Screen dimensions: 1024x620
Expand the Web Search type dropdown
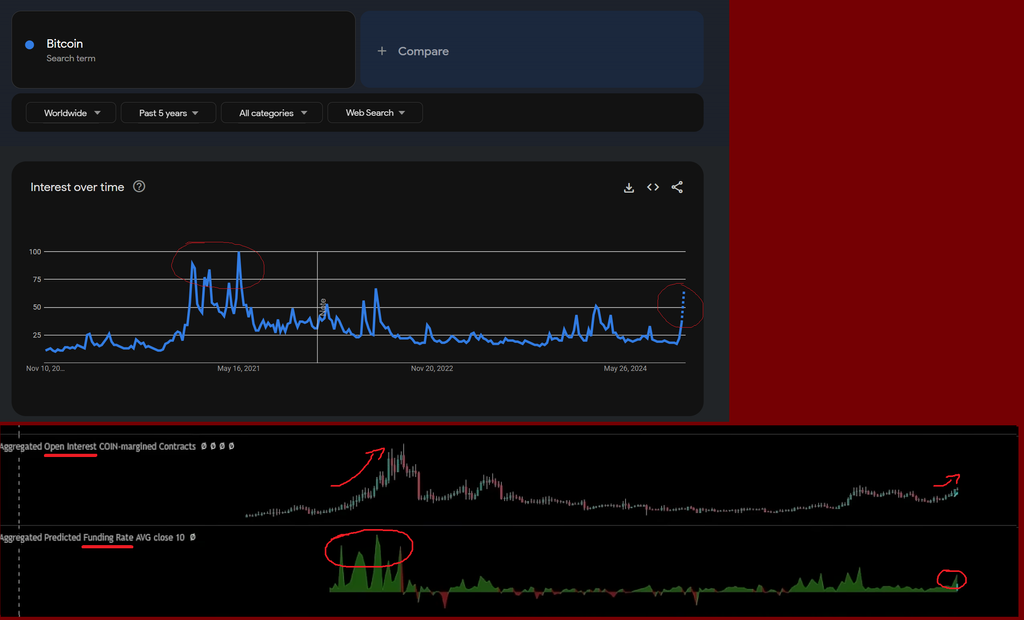pyautogui.click(x=375, y=113)
